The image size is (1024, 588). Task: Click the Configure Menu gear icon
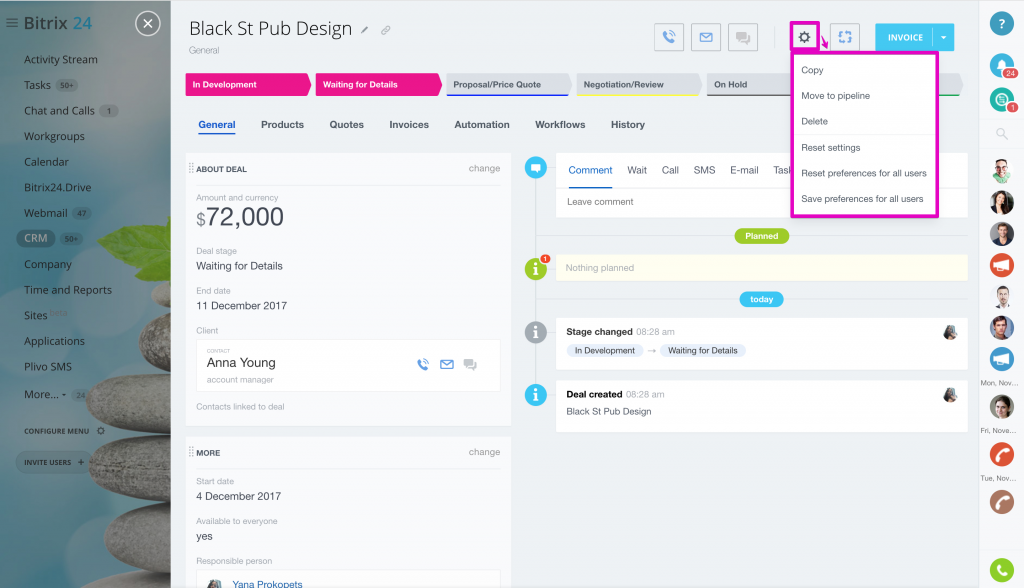pos(101,431)
